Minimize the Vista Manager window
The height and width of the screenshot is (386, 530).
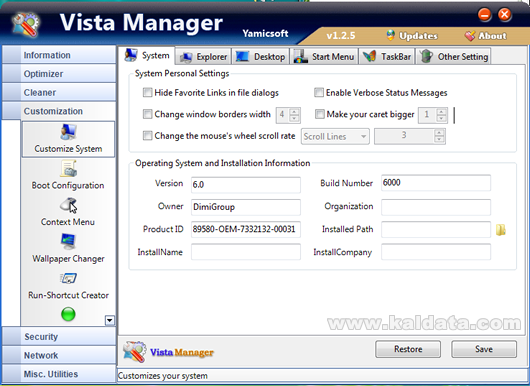[484, 15]
